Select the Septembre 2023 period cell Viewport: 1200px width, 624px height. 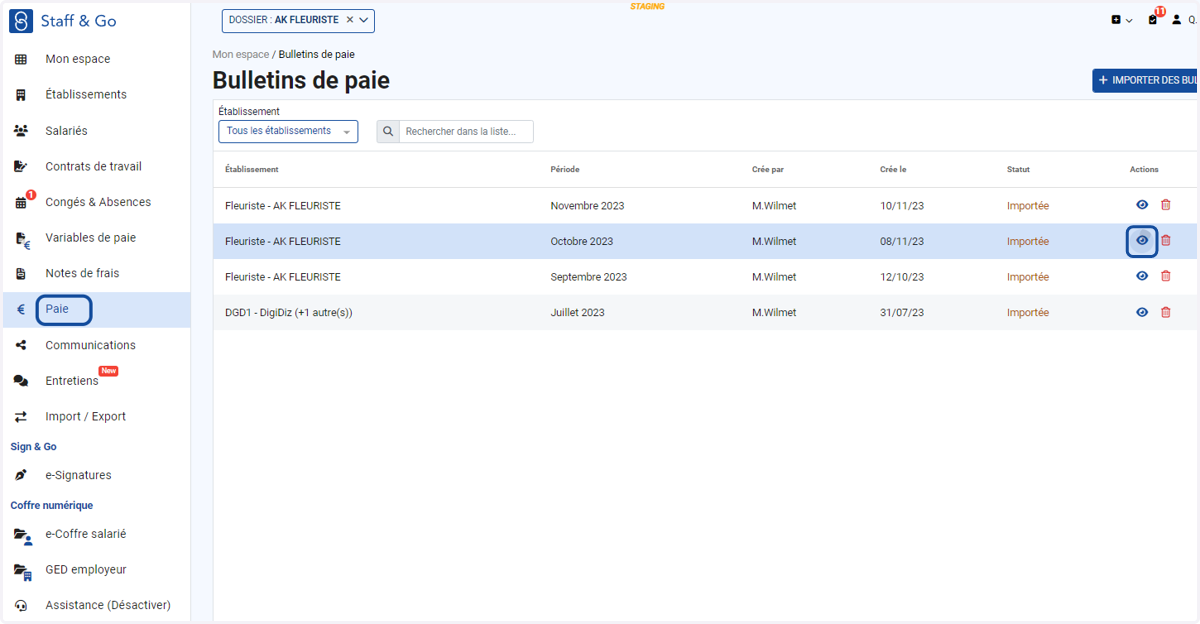click(588, 277)
